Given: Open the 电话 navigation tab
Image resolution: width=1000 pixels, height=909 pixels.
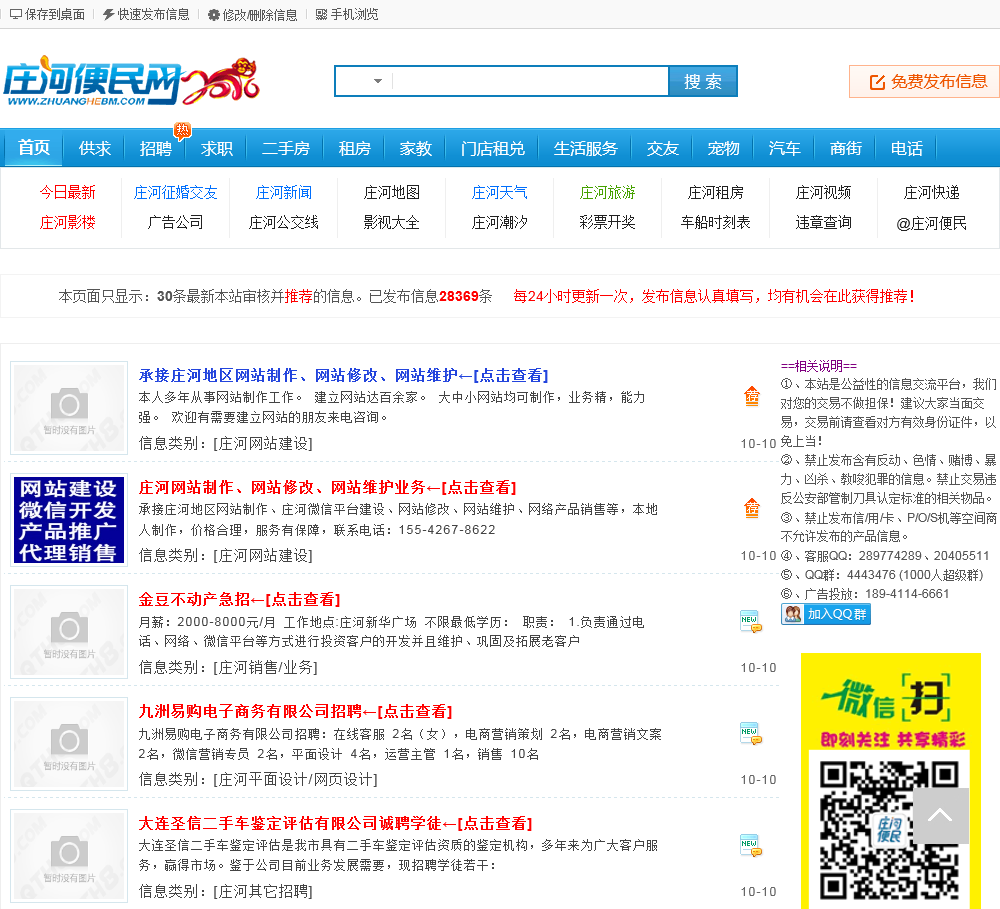Looking at the screenshot, I should [907, 149].
